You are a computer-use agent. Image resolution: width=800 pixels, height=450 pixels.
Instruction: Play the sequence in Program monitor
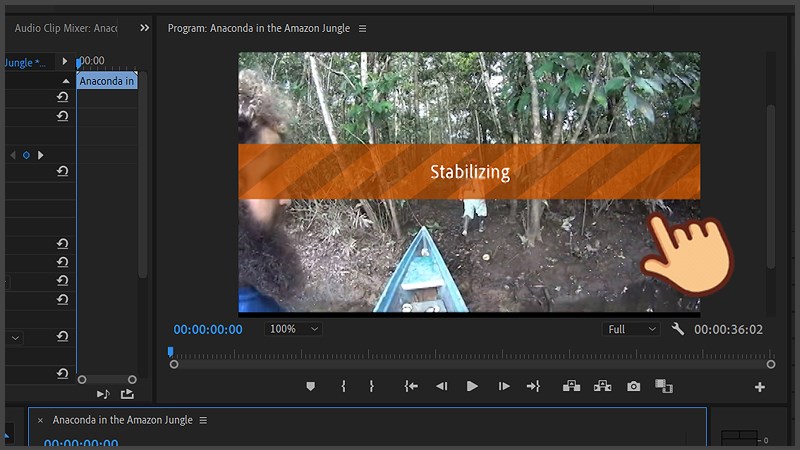(472, 386)
